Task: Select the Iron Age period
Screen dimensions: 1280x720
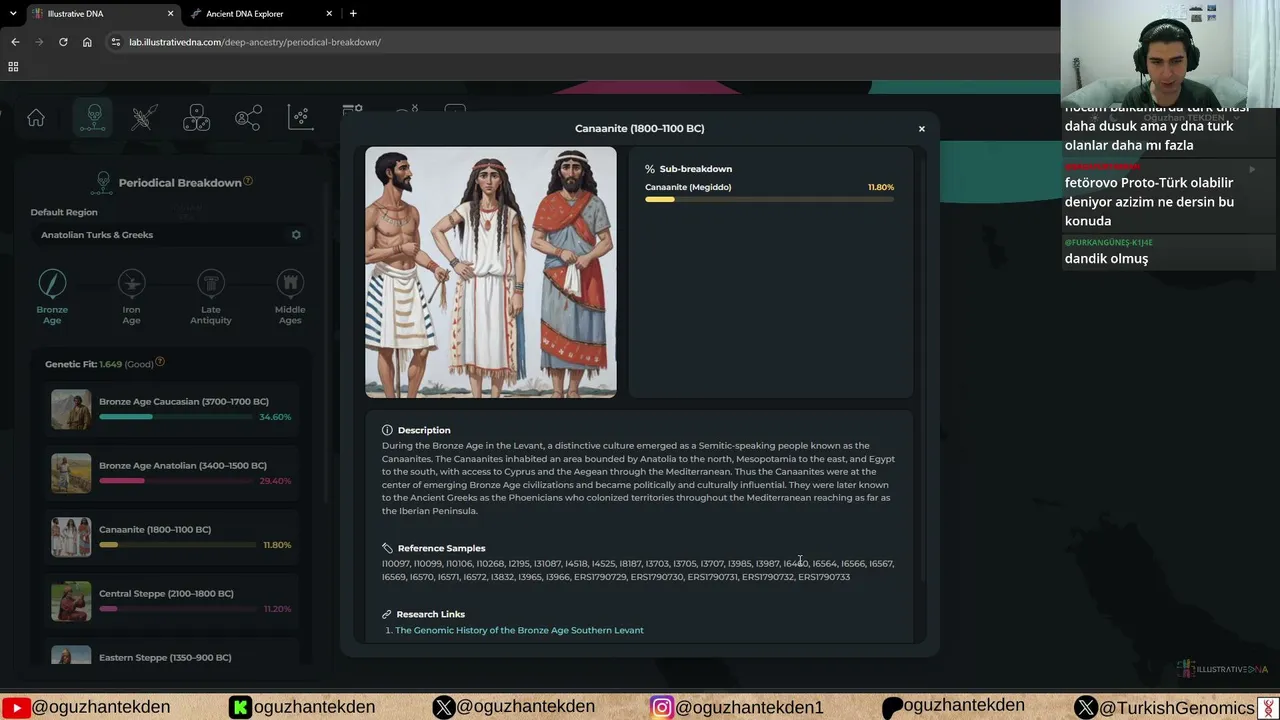Action: 131,297
